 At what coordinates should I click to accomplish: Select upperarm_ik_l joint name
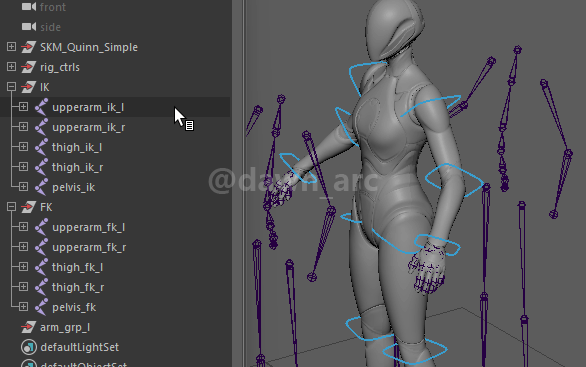click(88, 107)
